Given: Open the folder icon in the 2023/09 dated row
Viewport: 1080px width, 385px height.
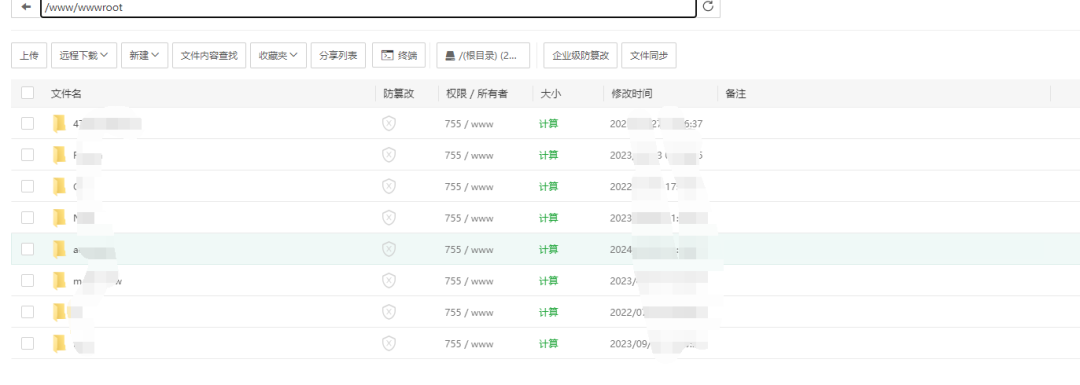Looking at the screenshot, I should [60, 343].
